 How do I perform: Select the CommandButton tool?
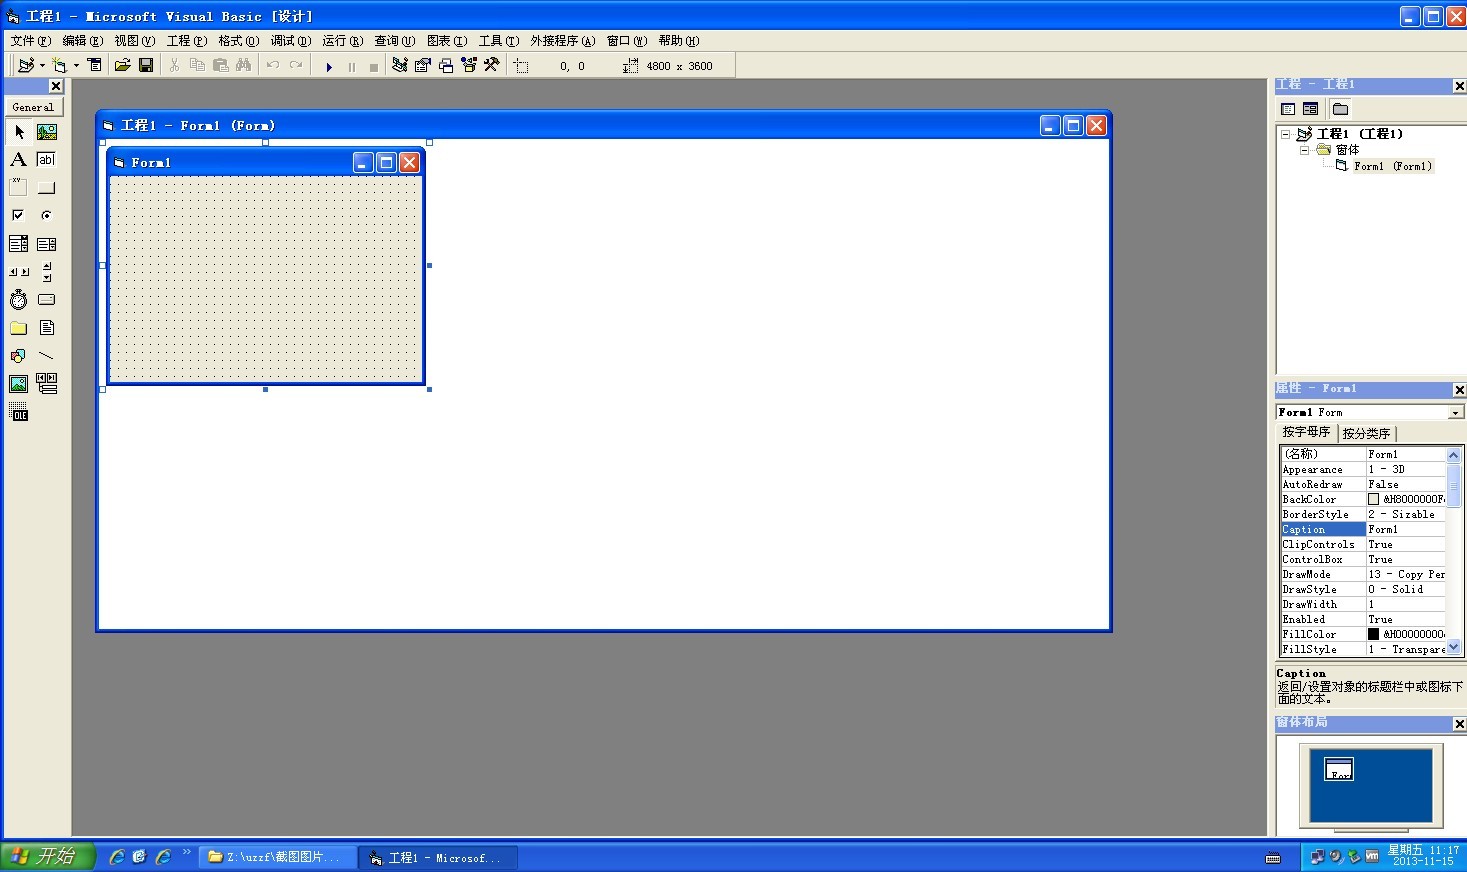(x=46, y=187)
